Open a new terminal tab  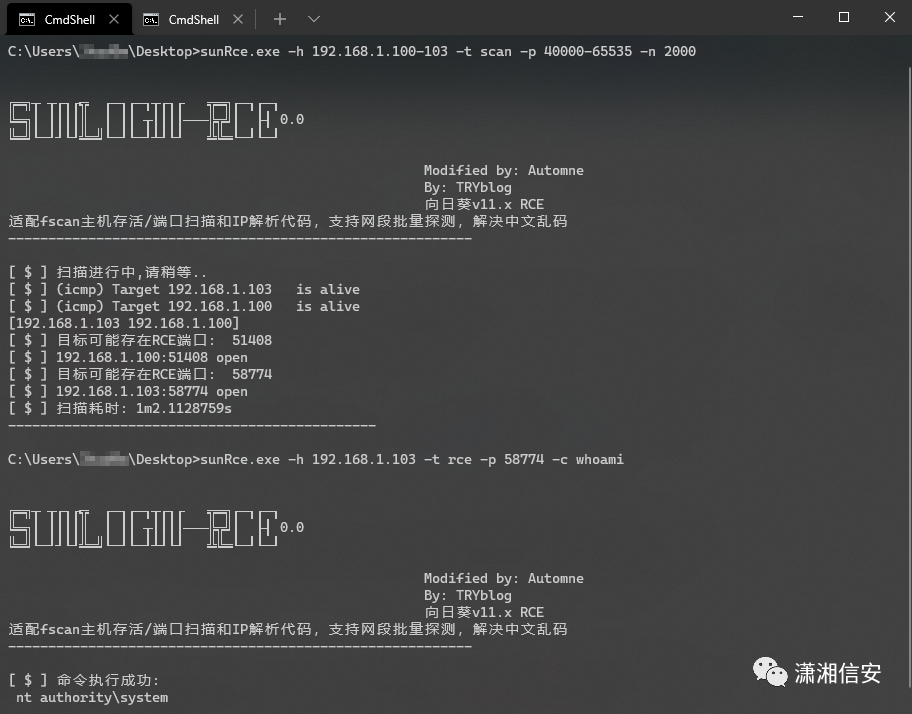280,19
